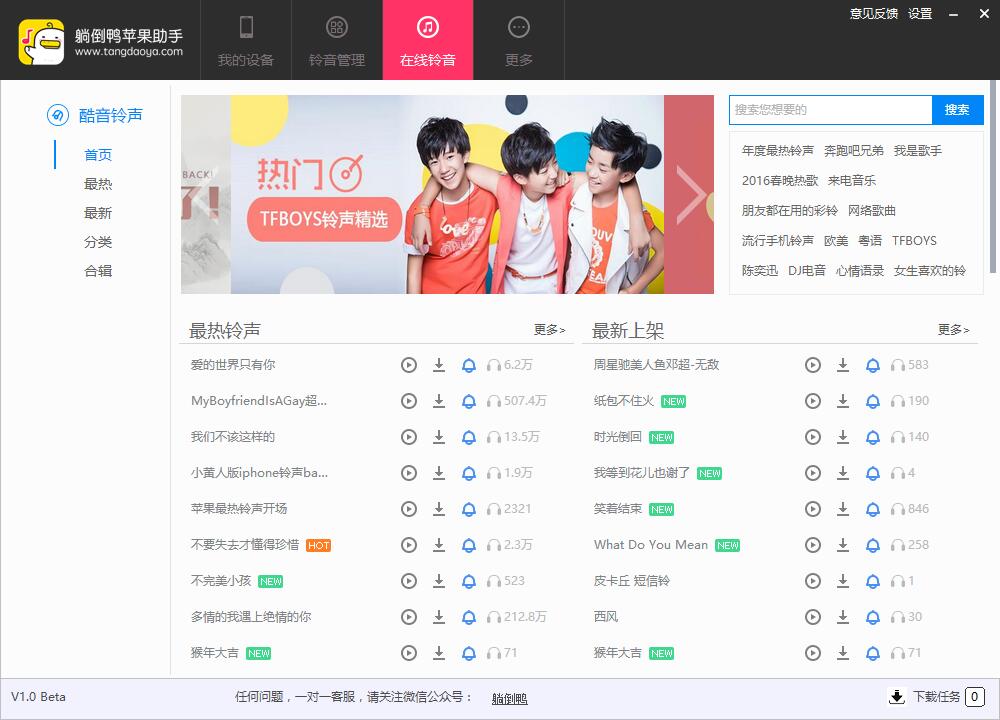This screenshot has height=720, width=1000.
Task: Play the ringtone 爱的世界只有你
Action: click(x=409, y=365)
